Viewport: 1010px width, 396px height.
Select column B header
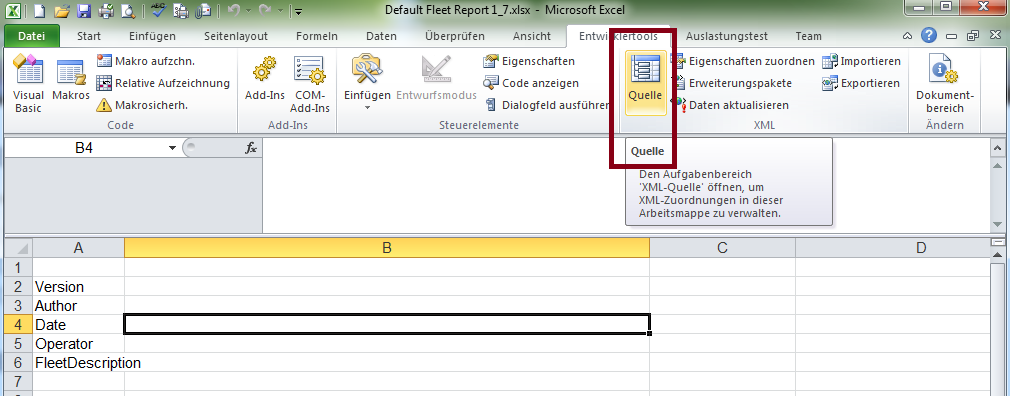click(x=387, y=248)
